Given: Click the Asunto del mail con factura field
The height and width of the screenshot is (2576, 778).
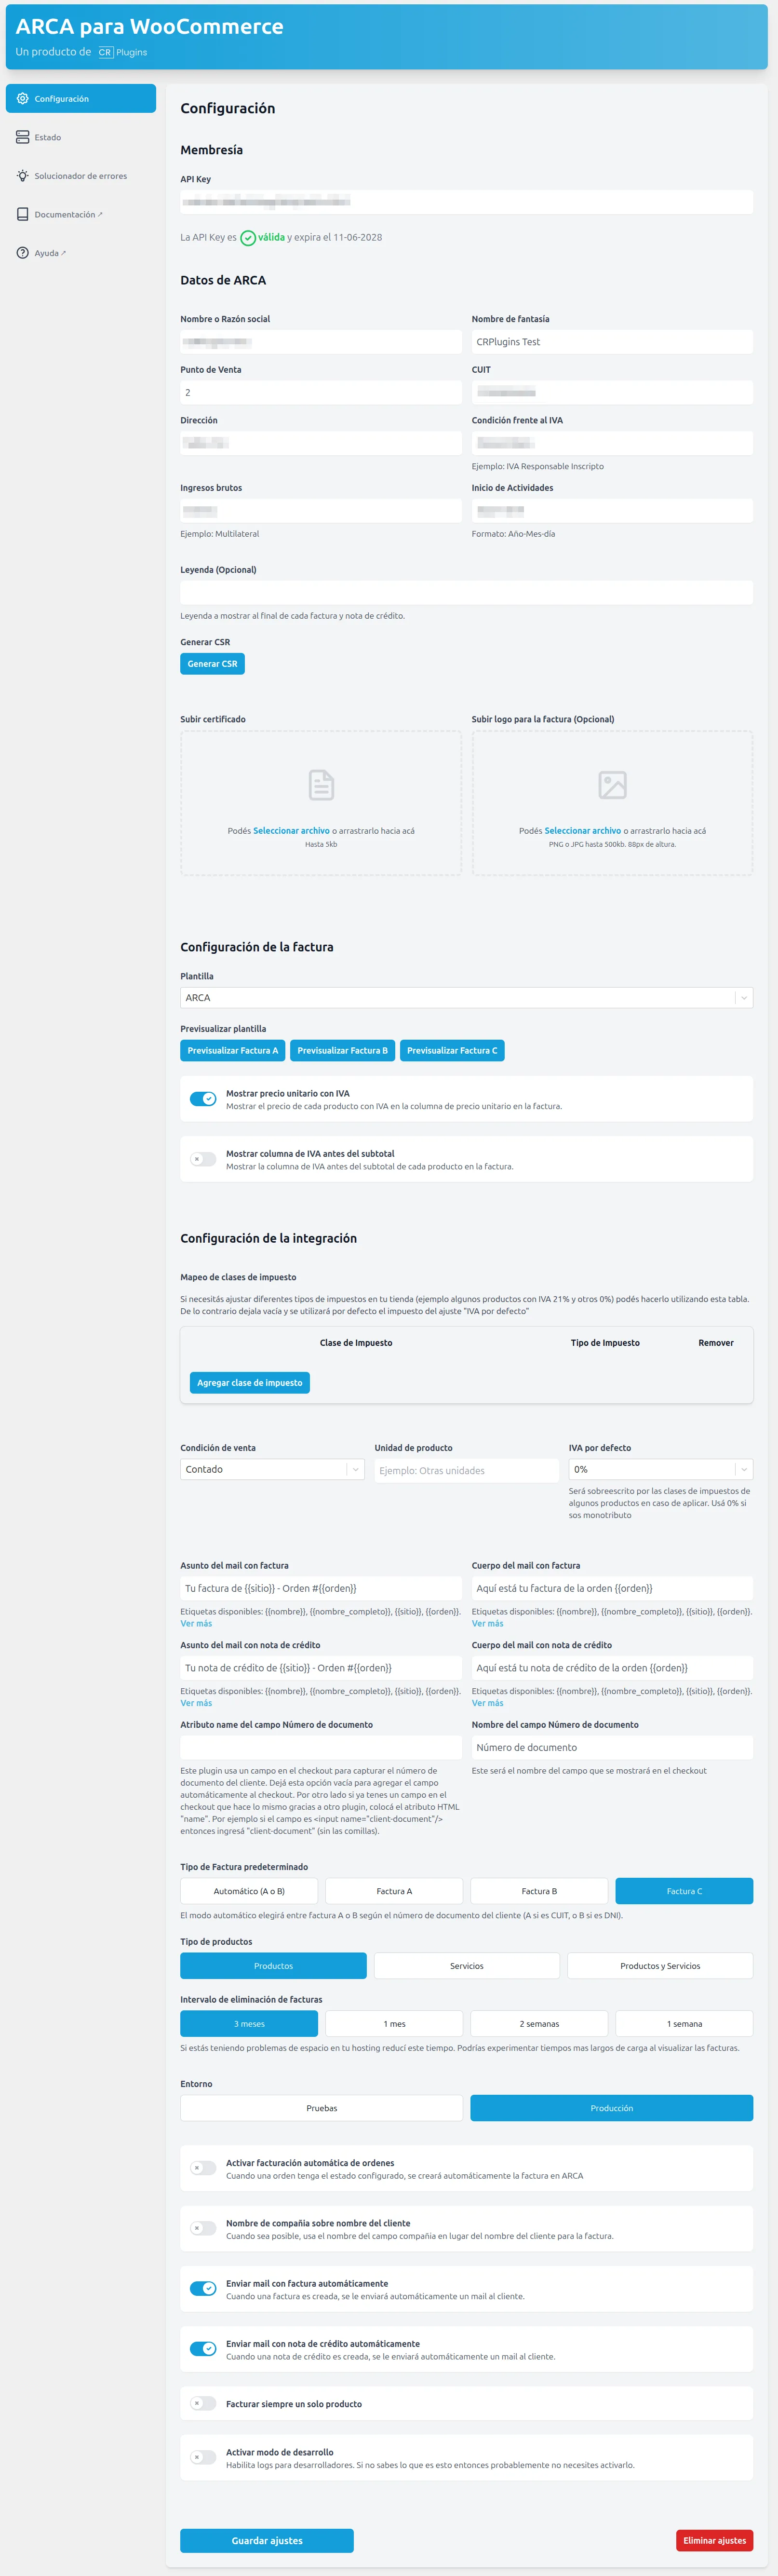Looking at the screenshot, I should pos(320,1587).
